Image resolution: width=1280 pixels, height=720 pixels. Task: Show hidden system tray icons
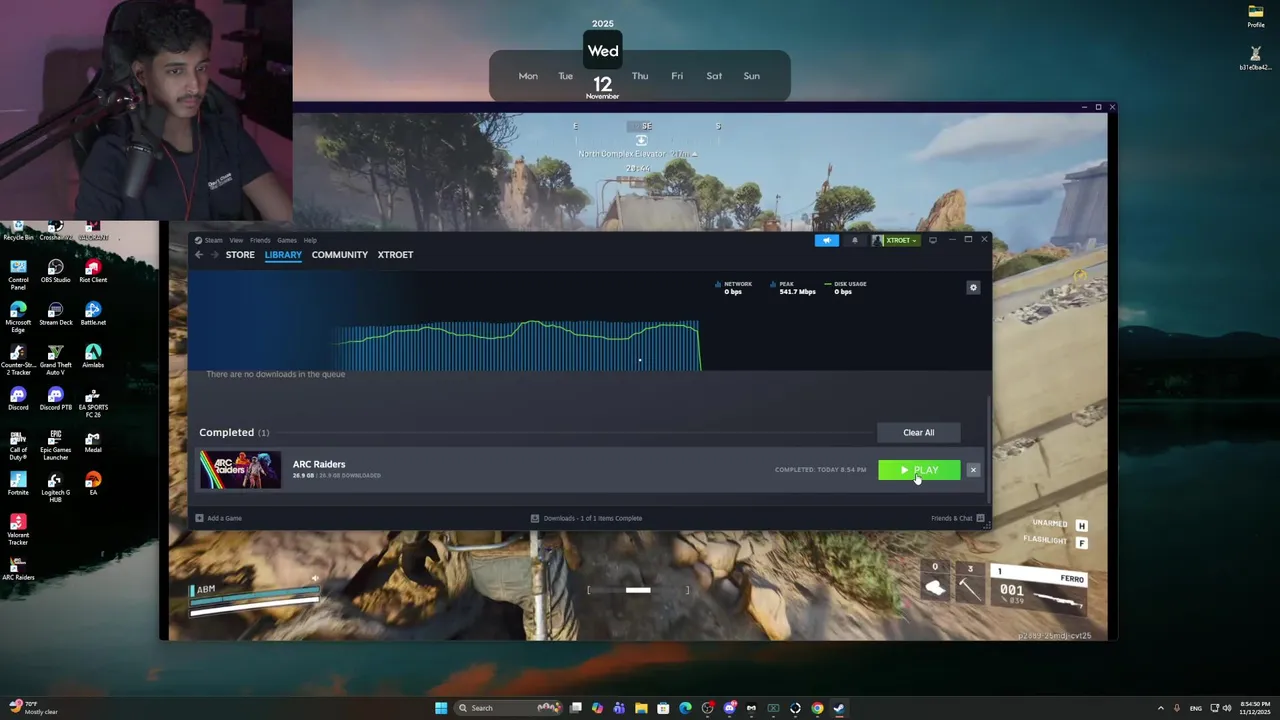[x=1161, y=708]
